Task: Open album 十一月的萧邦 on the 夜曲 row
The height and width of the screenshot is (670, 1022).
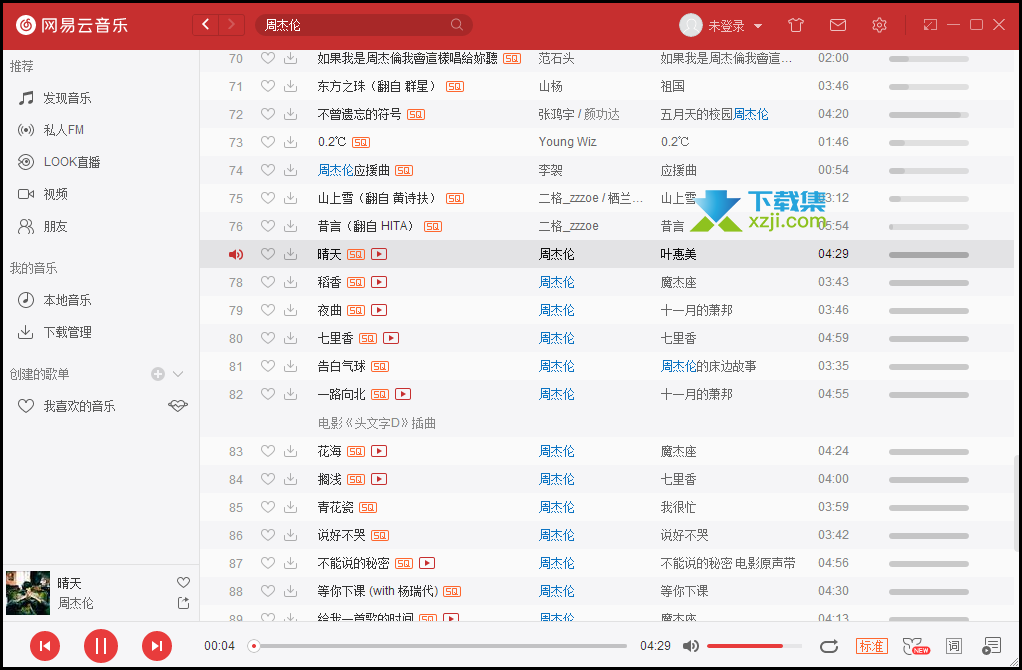Action: click(x=697, y=310)
